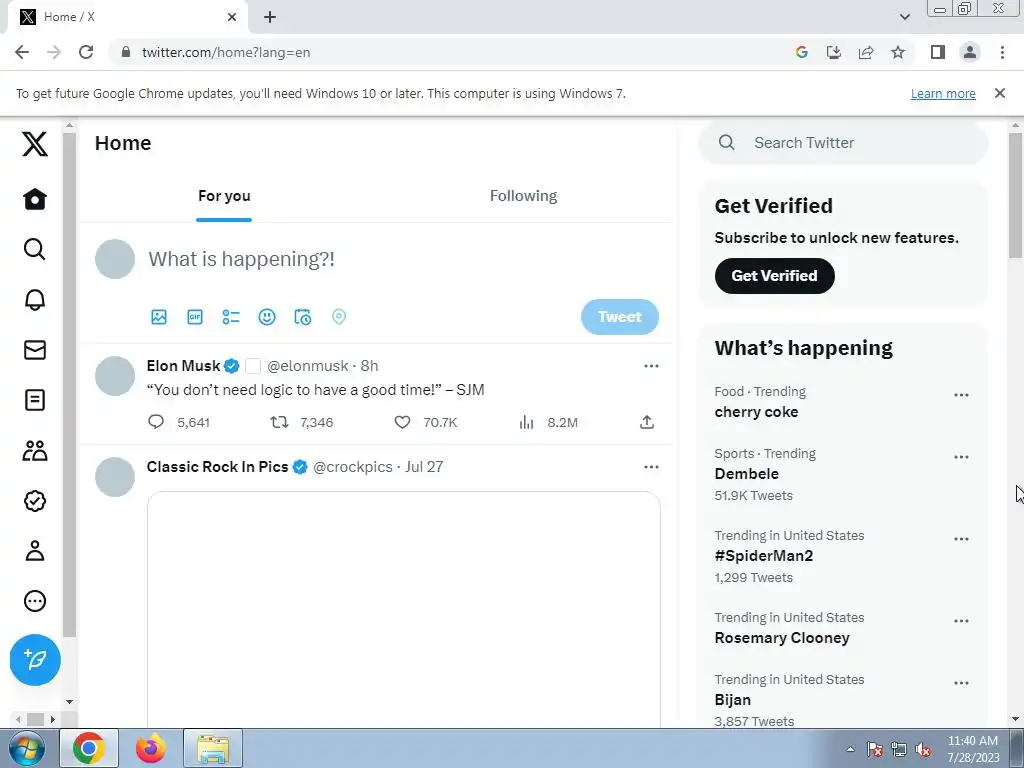Open Messages envelope icon
Viewport: 1024px width, 768px height.
tap(35, 350)
